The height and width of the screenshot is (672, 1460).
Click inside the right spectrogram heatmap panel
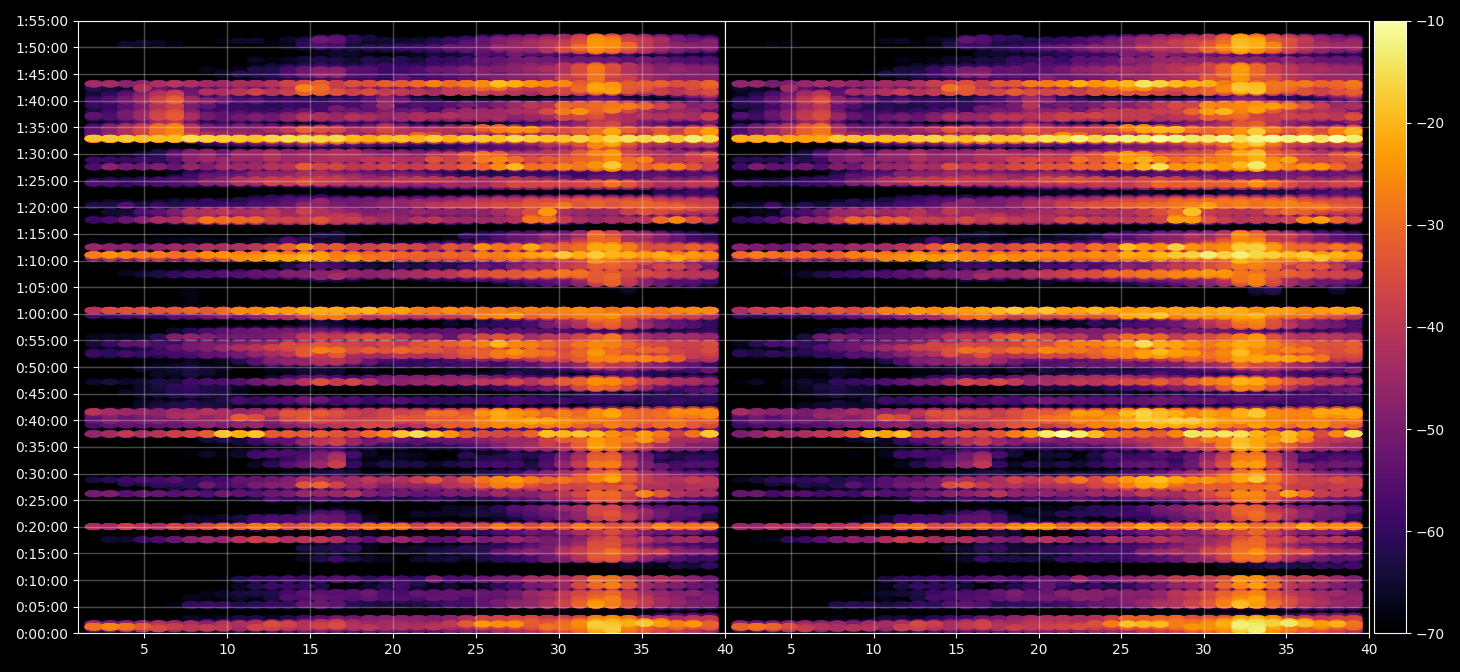click(x=1047, y=327)
